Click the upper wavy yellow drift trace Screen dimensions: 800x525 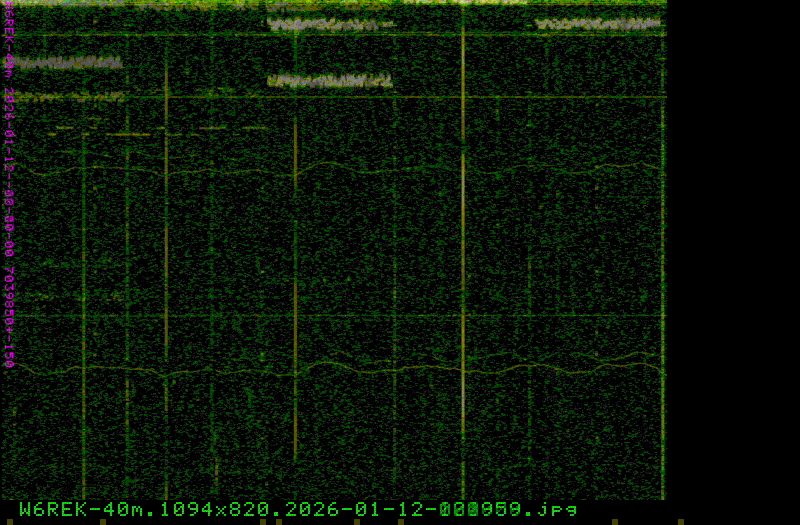[400, 168]
